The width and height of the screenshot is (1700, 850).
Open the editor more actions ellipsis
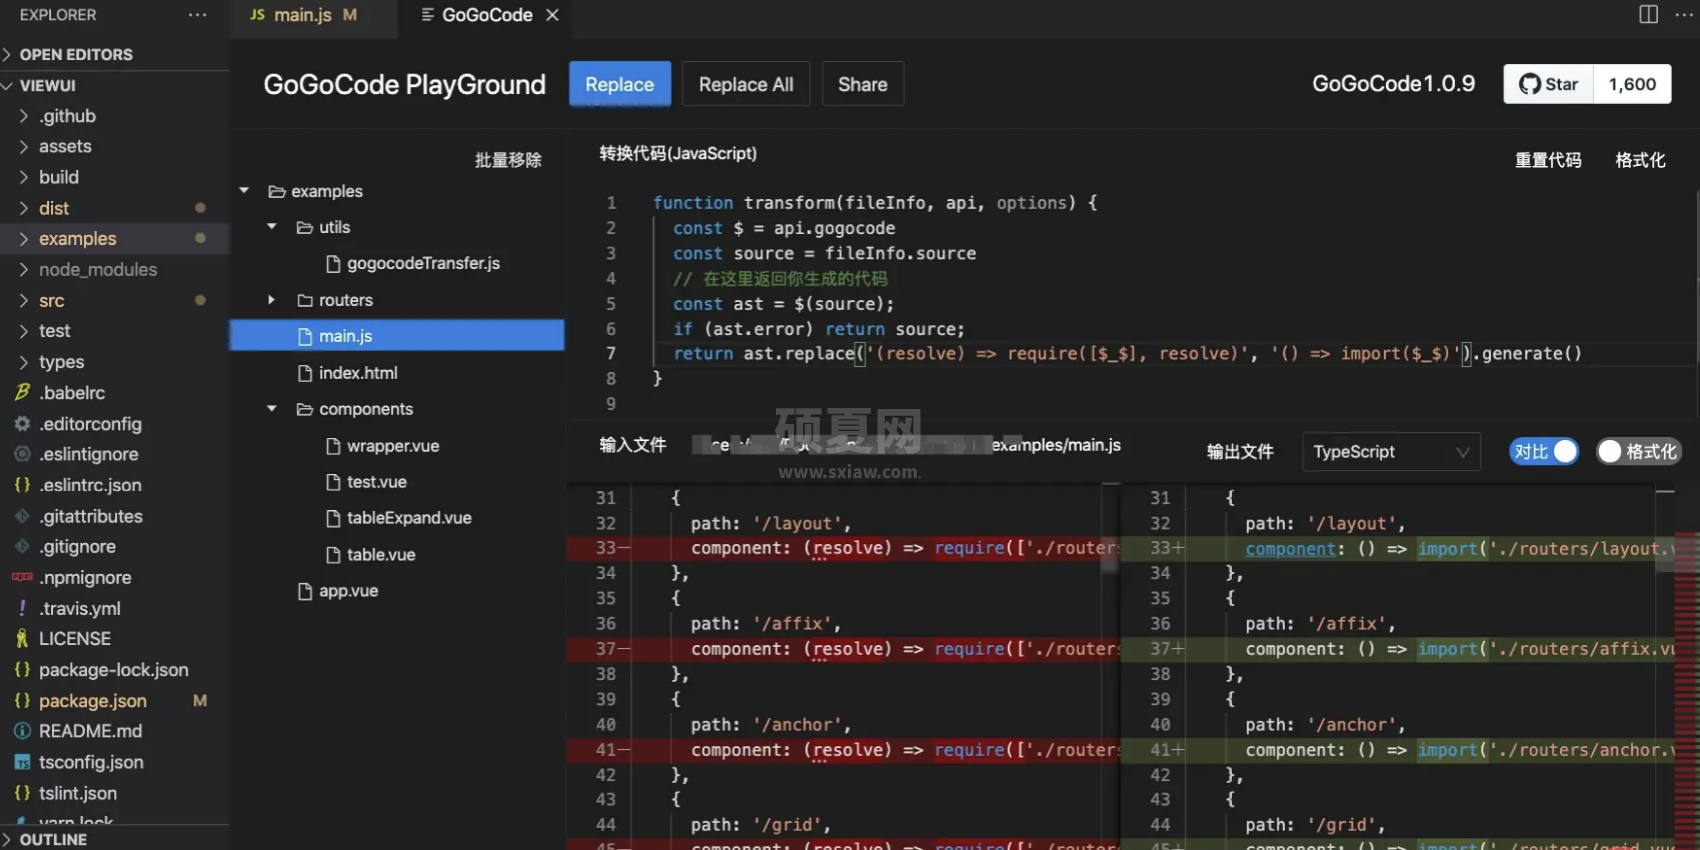click(x=1684, y=15)
